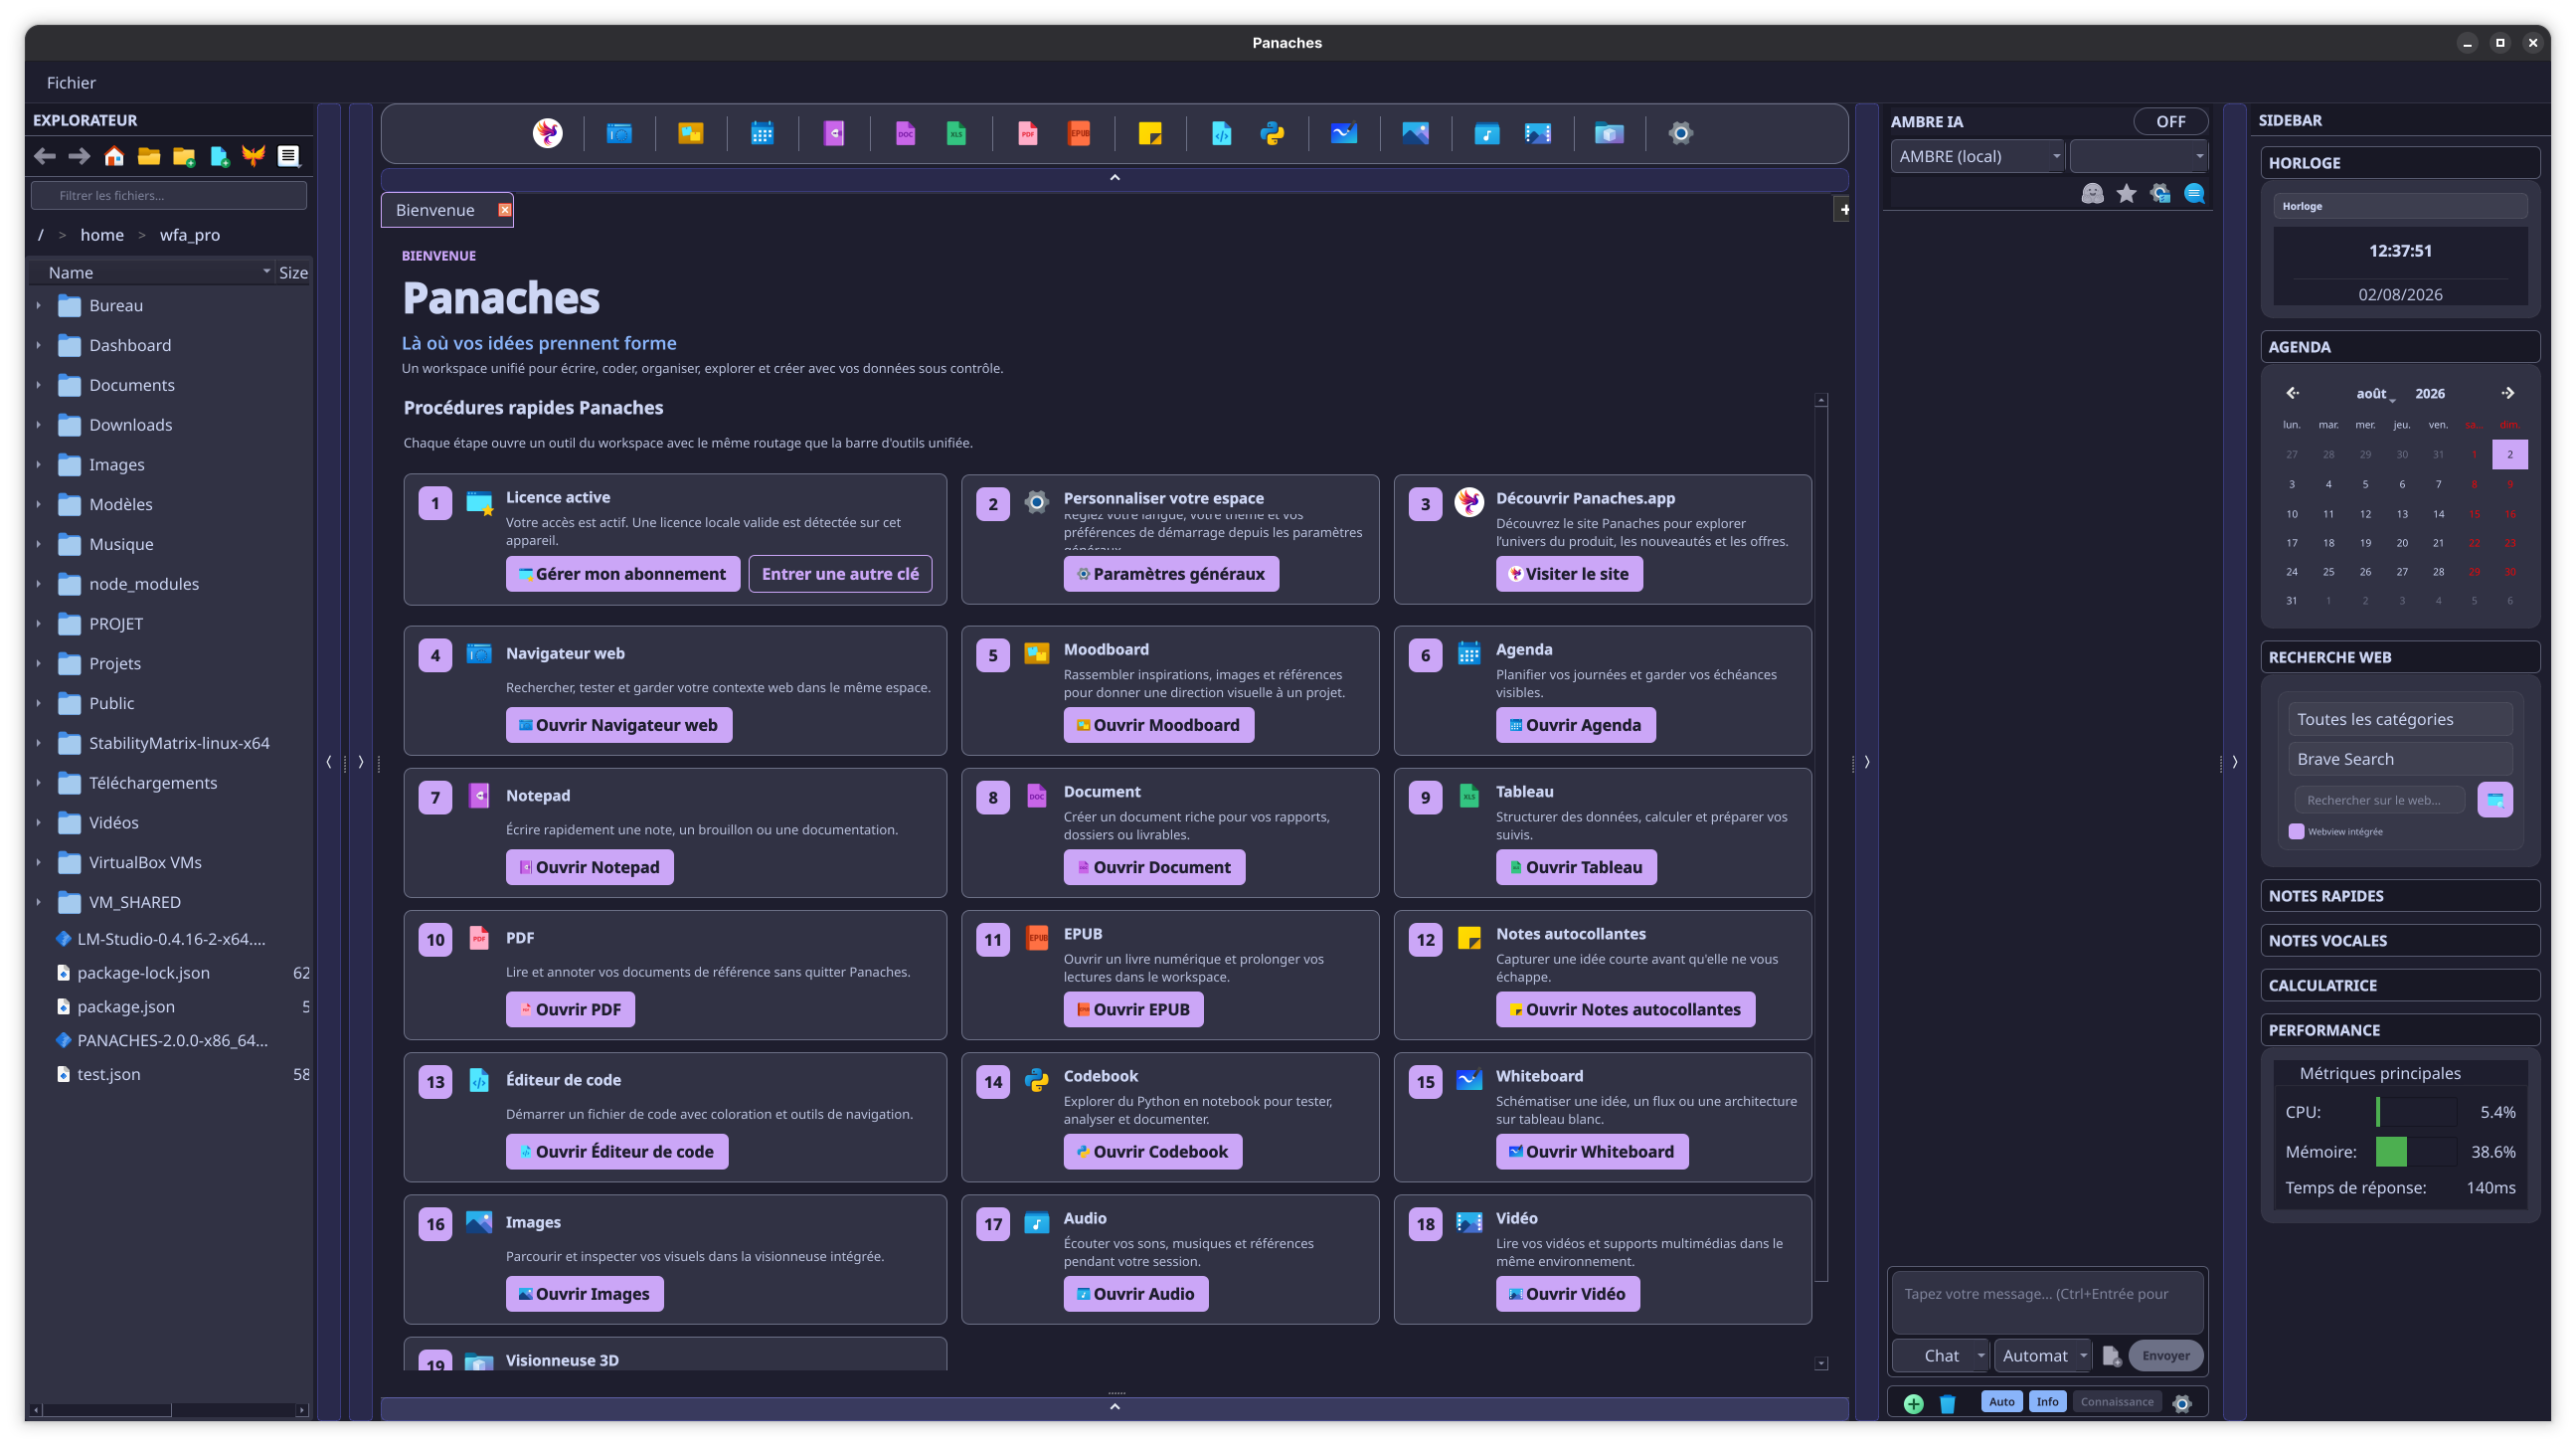This screenshot has width=2576, height=1446.
Task: Open the Automat dropdown
Action: (x=2043, y=1356)
